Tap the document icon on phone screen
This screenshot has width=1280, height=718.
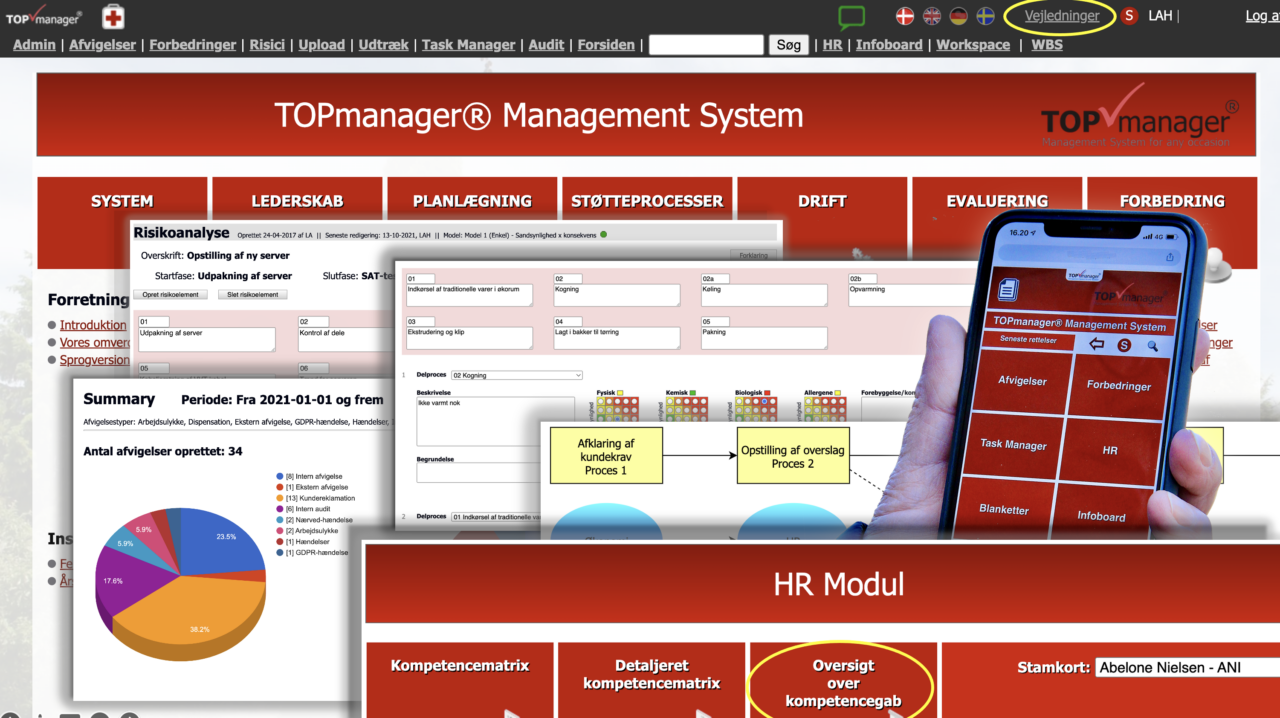[1008, 290]
